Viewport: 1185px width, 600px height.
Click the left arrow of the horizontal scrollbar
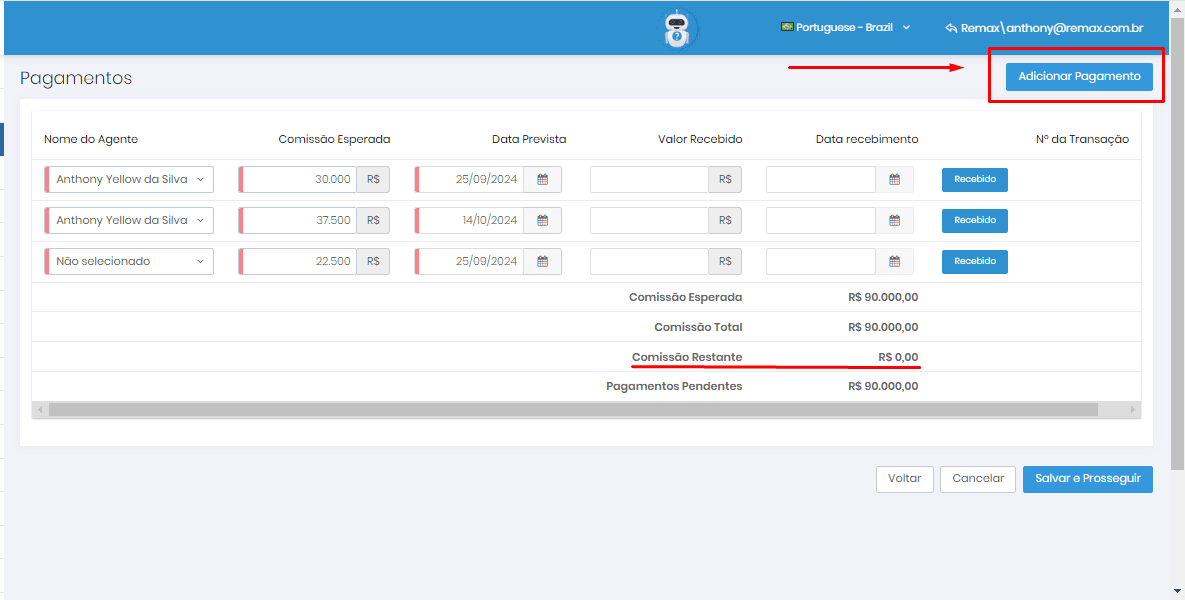coord(39,410)
